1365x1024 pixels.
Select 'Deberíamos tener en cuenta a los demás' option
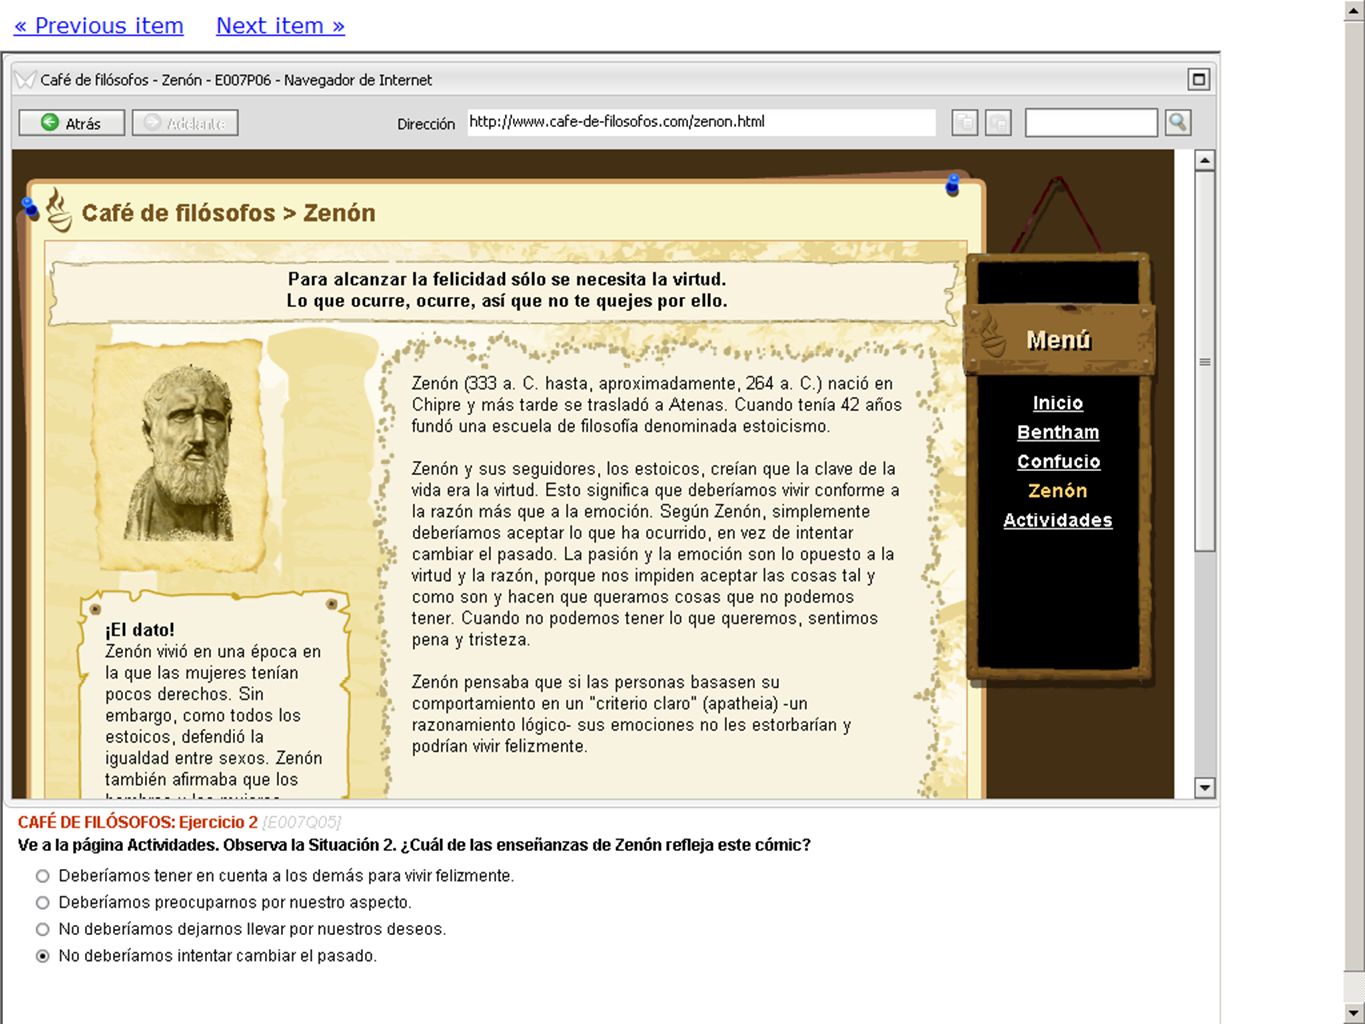click(42, 876)
